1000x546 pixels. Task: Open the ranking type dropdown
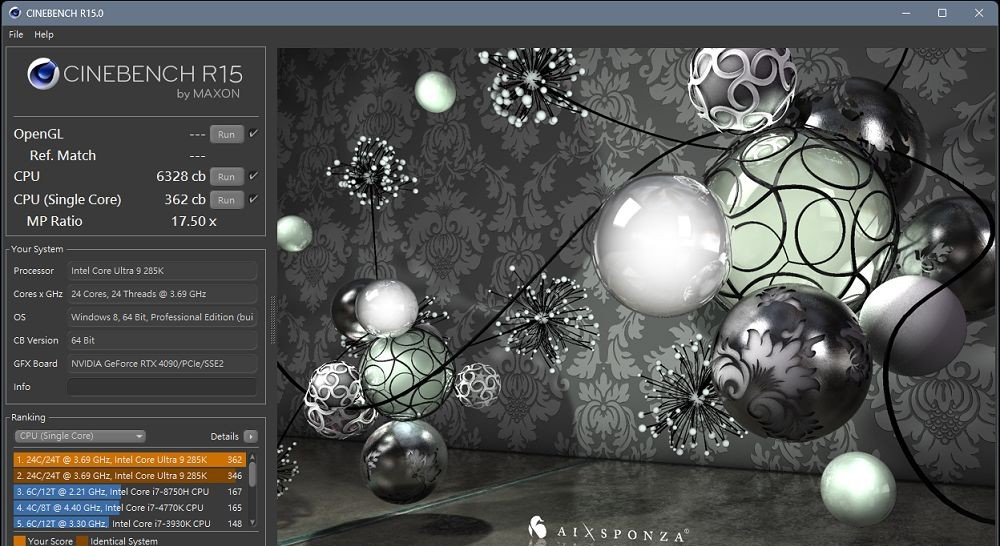(80, 436)
